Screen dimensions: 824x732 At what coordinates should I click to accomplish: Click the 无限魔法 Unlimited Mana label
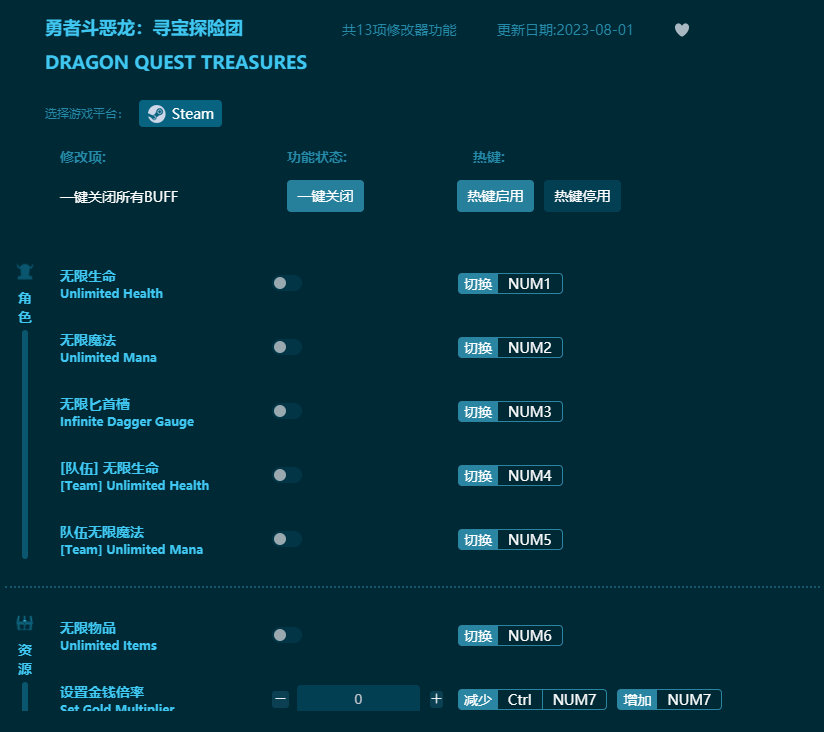[x=108, y=349]
